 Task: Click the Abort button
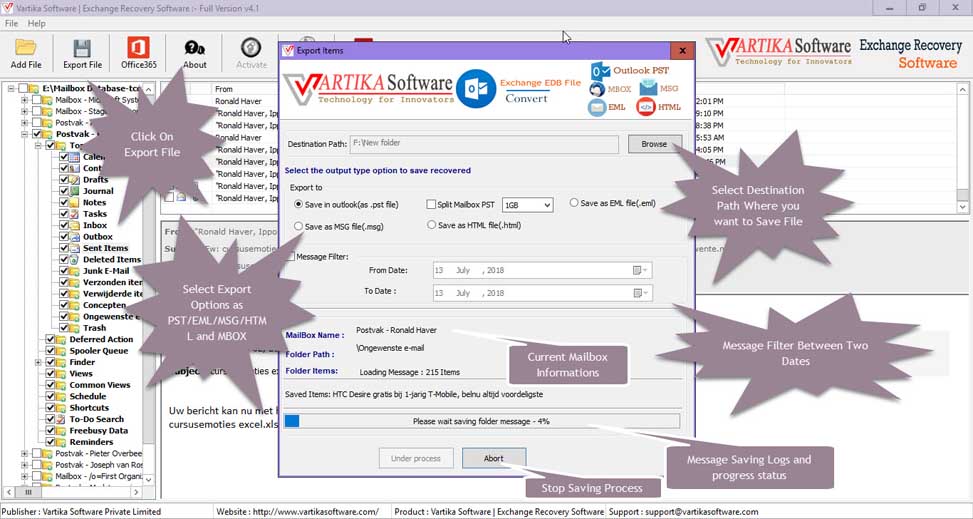click(x=494, y=459)
